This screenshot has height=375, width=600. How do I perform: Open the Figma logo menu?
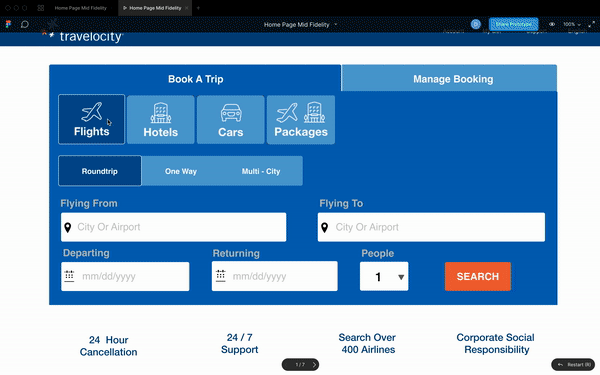[8, 24]
